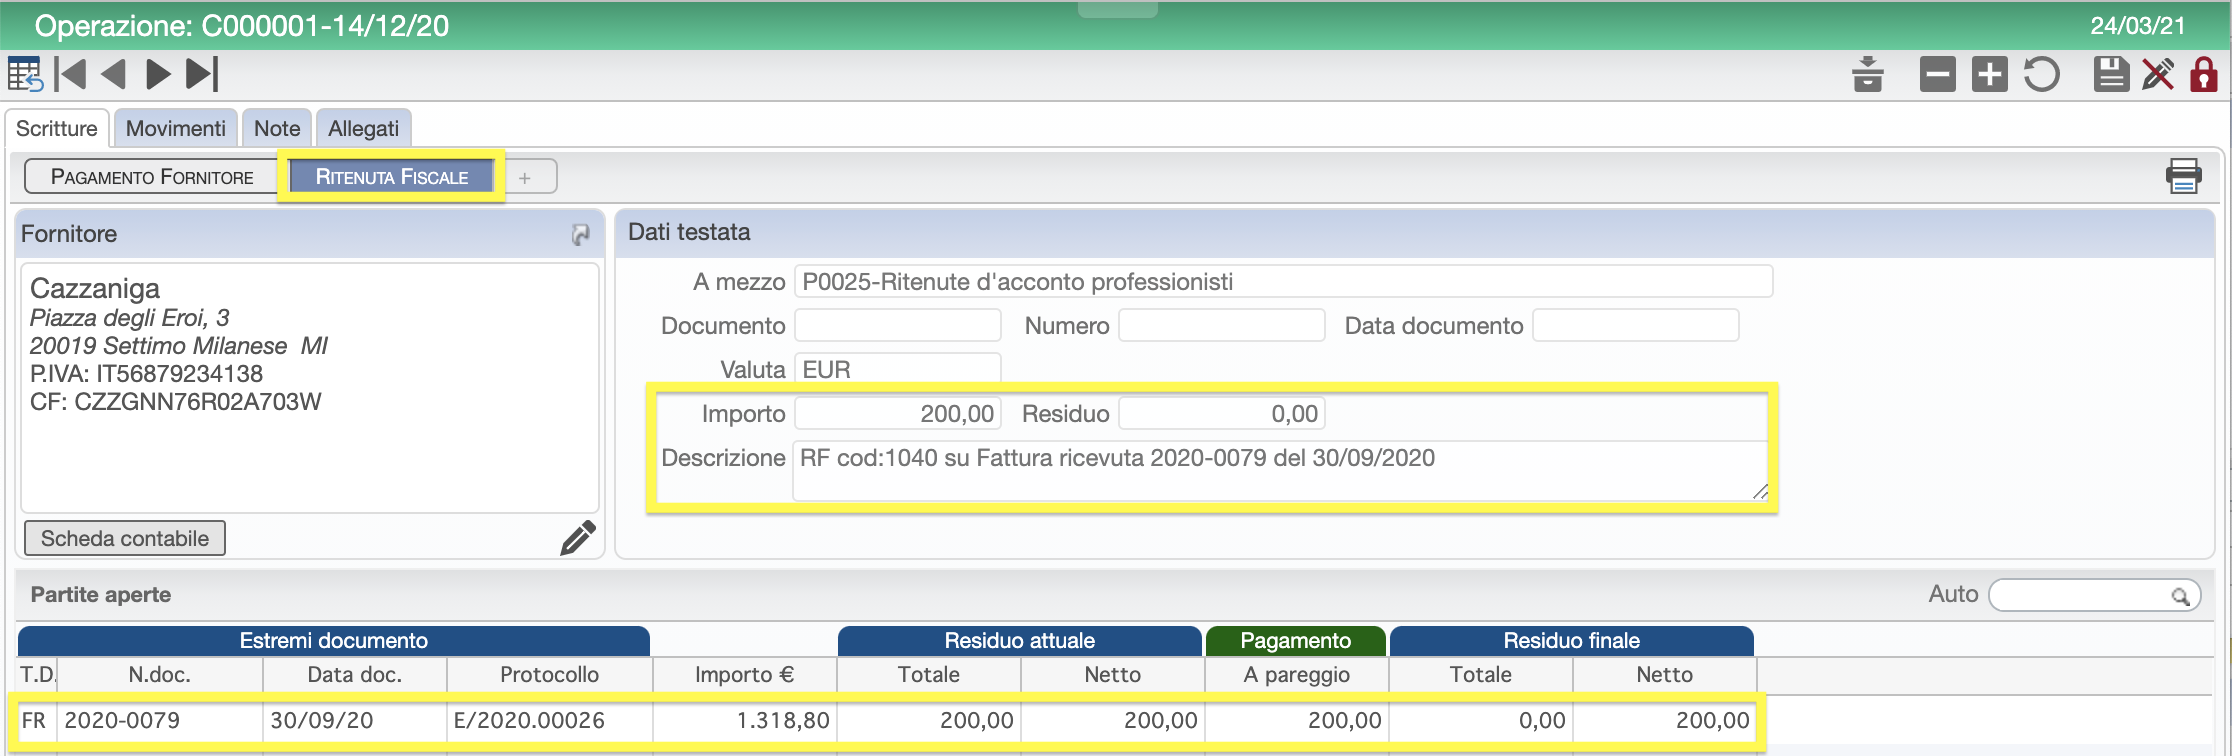The image size is (2232, 756).
Task: Click the crossed tools icon
Action: click(x=2158, y=74)
